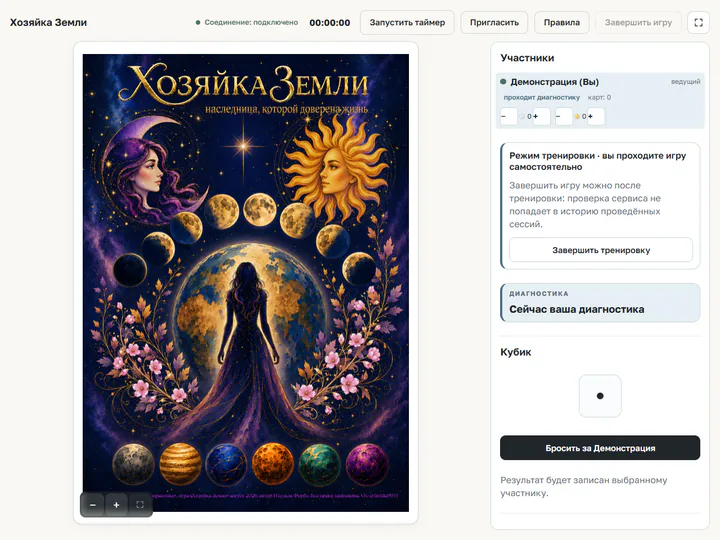Image resolution: width=720 pixels, height=540 pixels.
Task: Click the game board poster image
Action: point(246,283)
